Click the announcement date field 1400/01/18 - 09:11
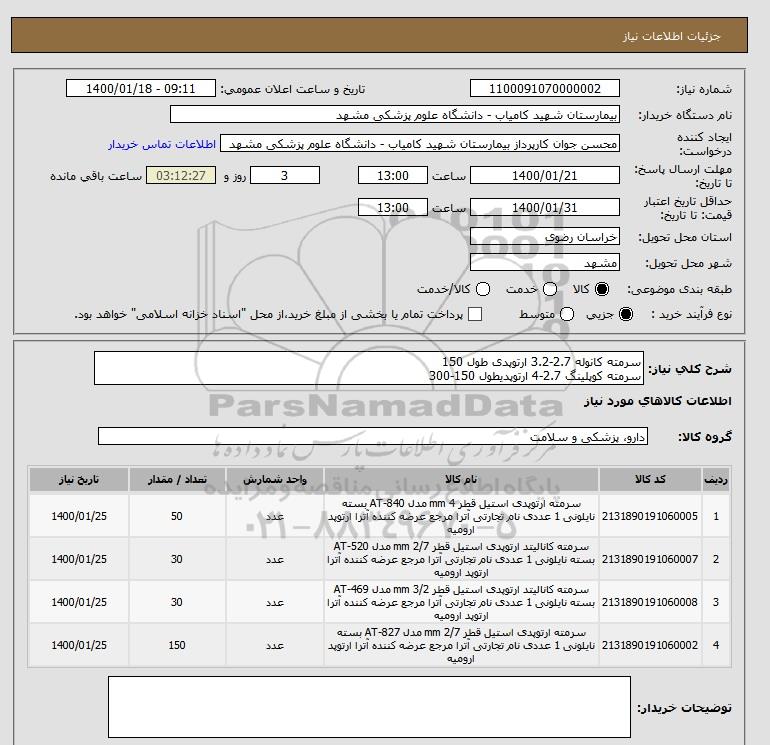 pos(140,88)
